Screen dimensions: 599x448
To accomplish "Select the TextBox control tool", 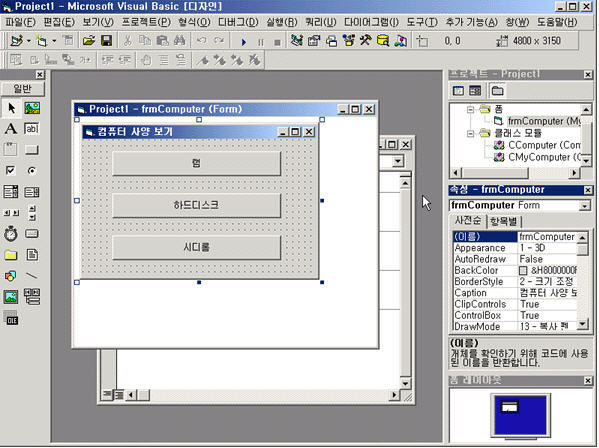I will pos(32,129).
